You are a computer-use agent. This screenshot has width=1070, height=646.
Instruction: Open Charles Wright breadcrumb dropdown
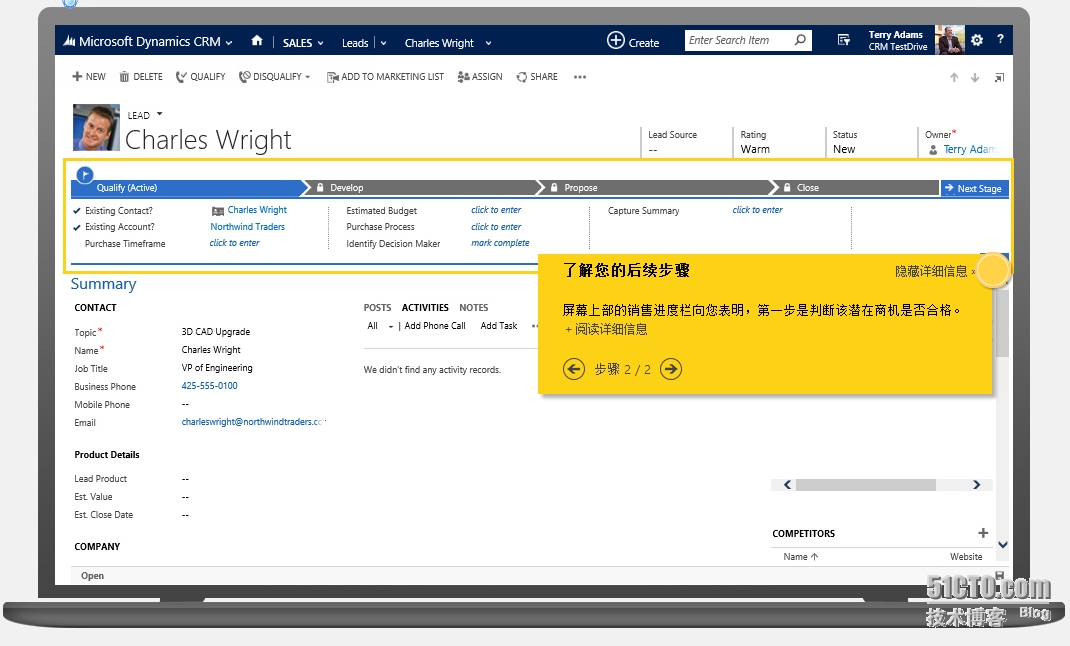tap(488, 43)
